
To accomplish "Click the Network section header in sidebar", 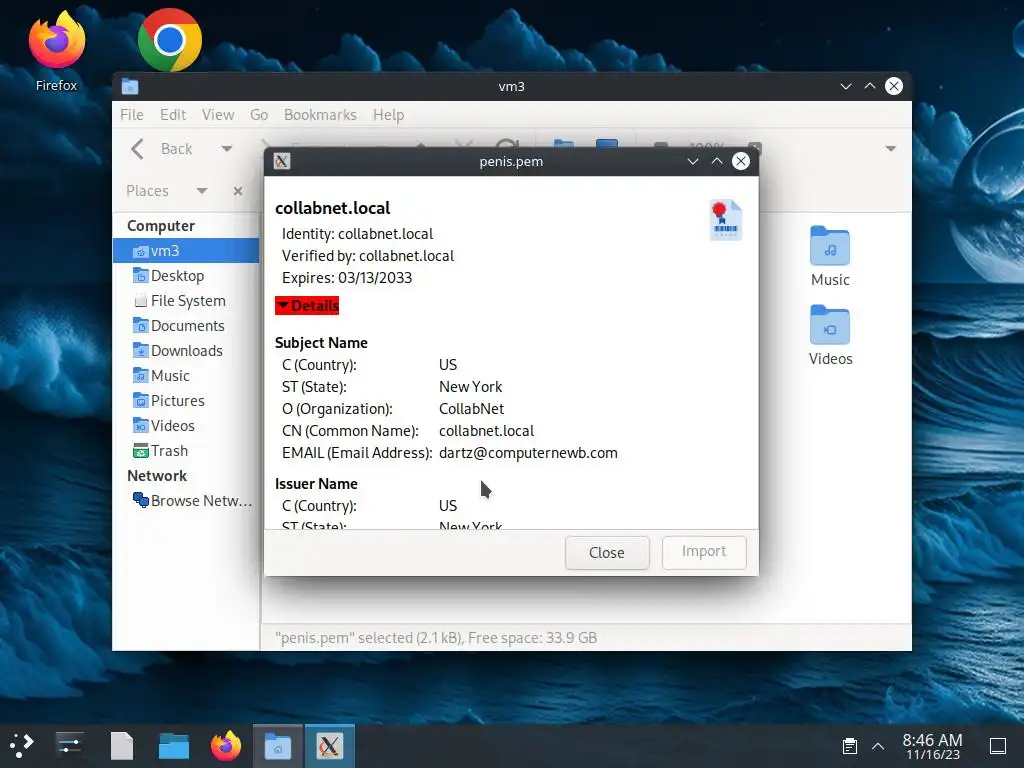I will click(x=157, y=476).
